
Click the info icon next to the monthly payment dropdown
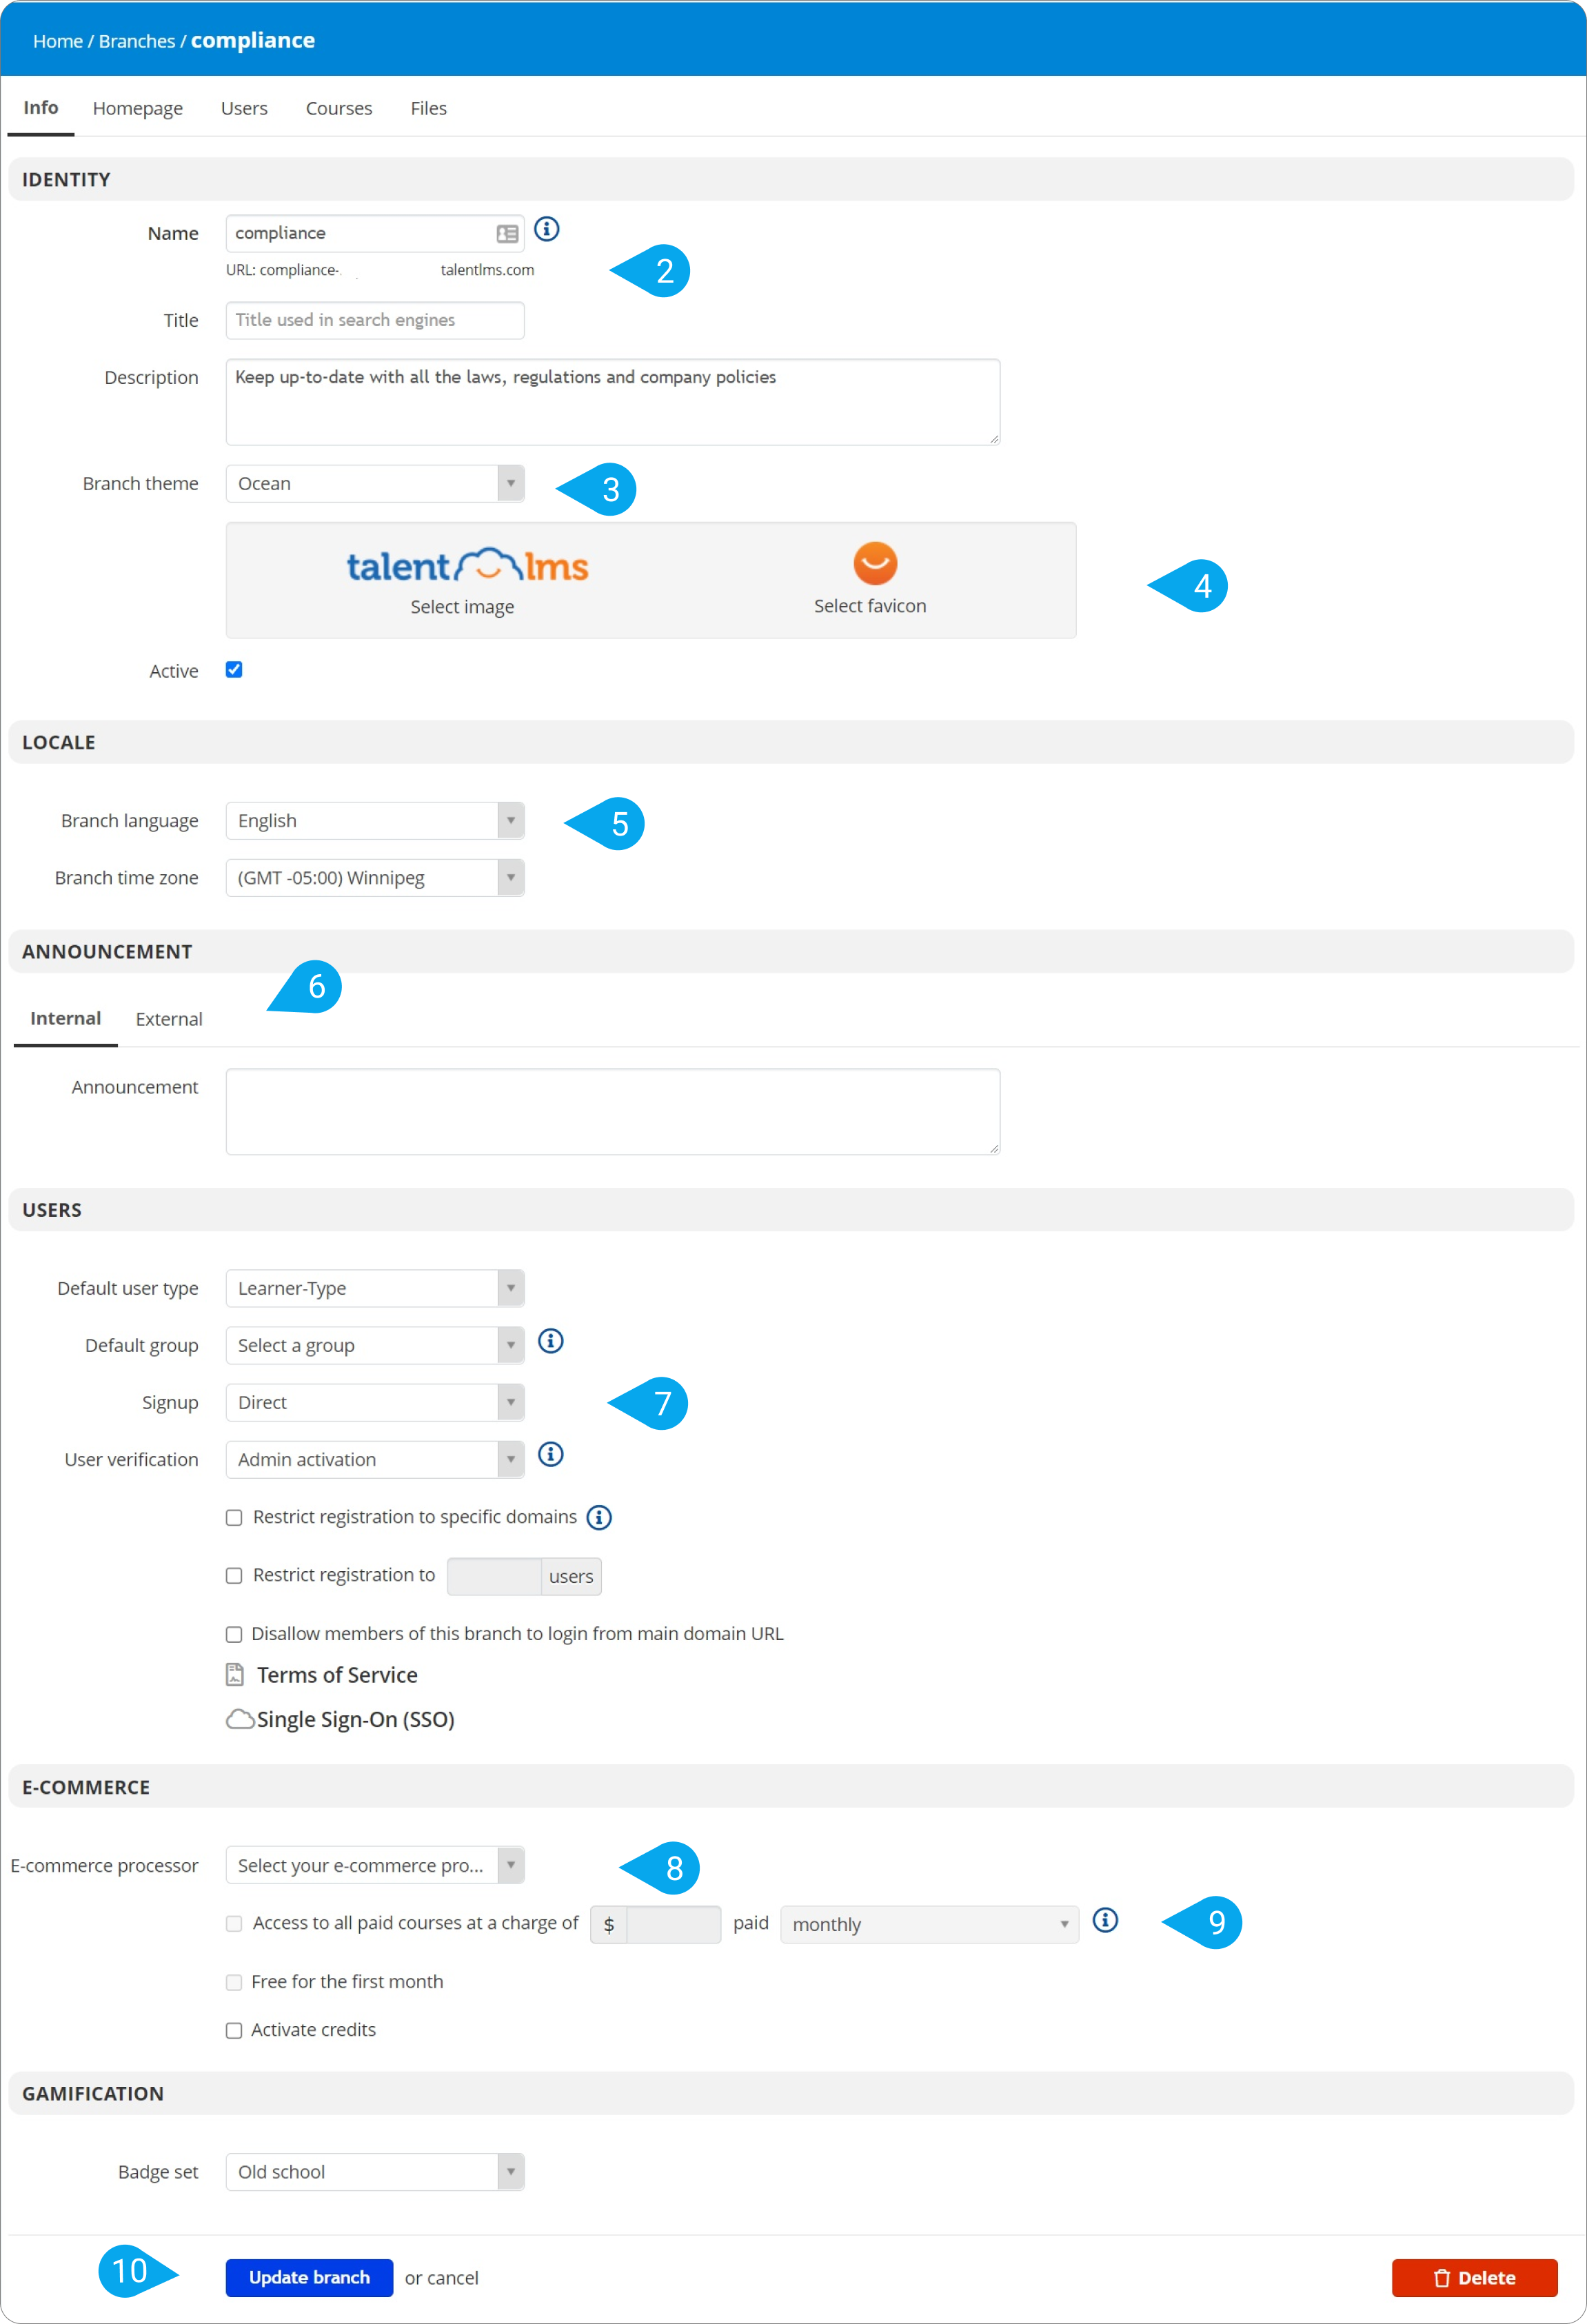tap(1105, 1920)
